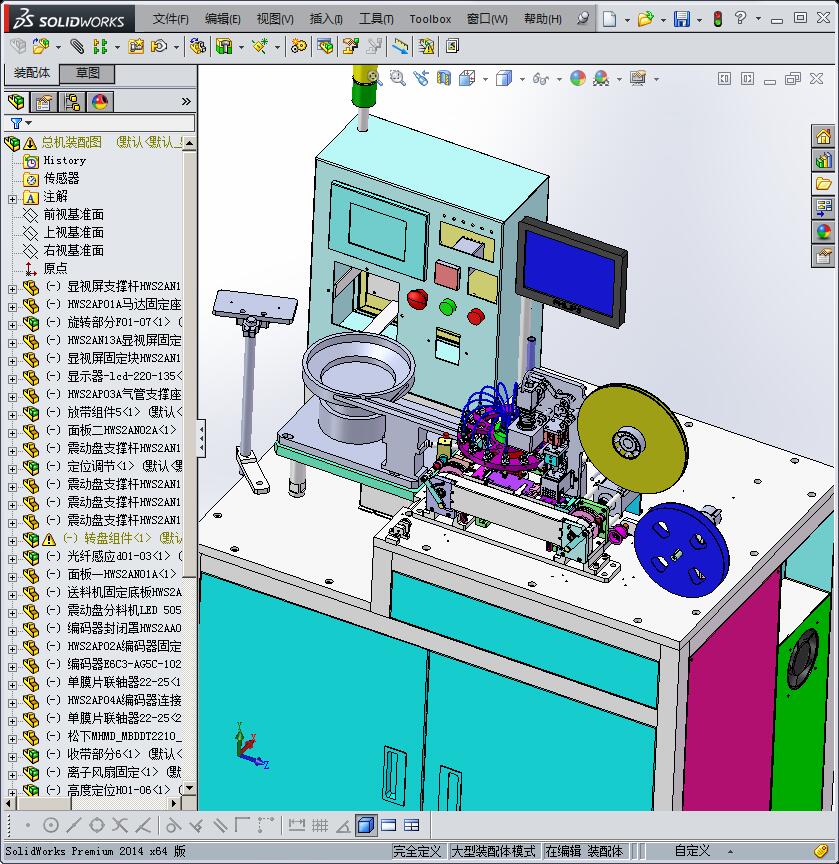
Task: Click the Assembly Features icon
Action: (x=223, y=46)
